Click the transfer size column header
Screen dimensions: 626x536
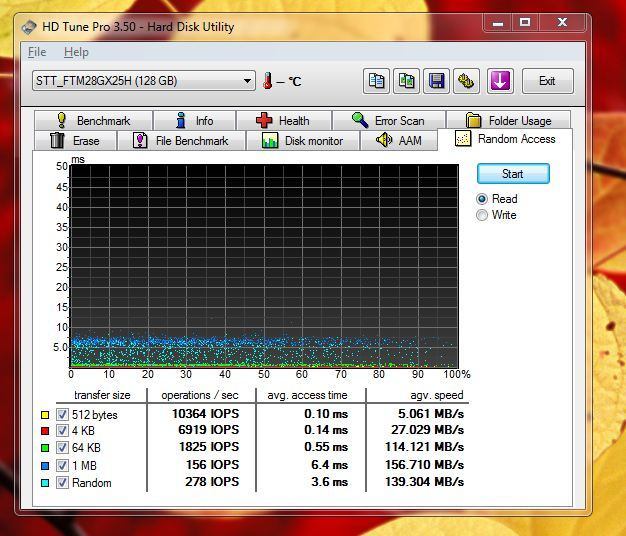102,395
